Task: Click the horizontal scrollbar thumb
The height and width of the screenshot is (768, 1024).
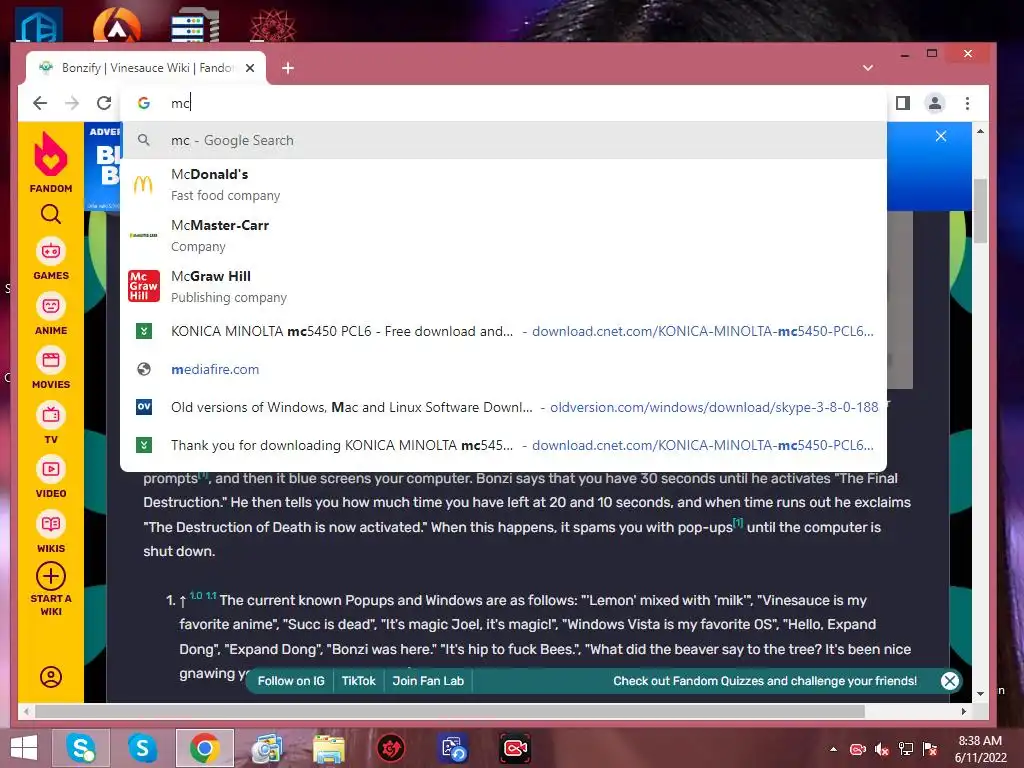Action: pyautogui.click(x=450, y=711)
